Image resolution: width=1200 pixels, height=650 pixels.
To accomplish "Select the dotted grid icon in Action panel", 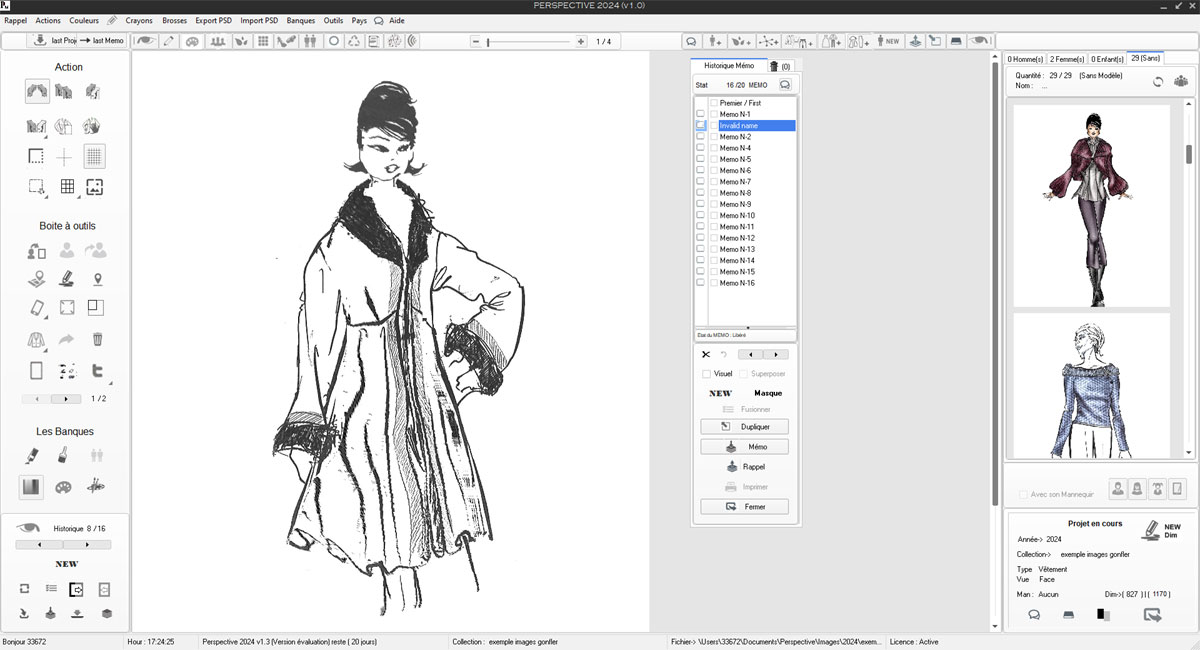I will (94, 156).
